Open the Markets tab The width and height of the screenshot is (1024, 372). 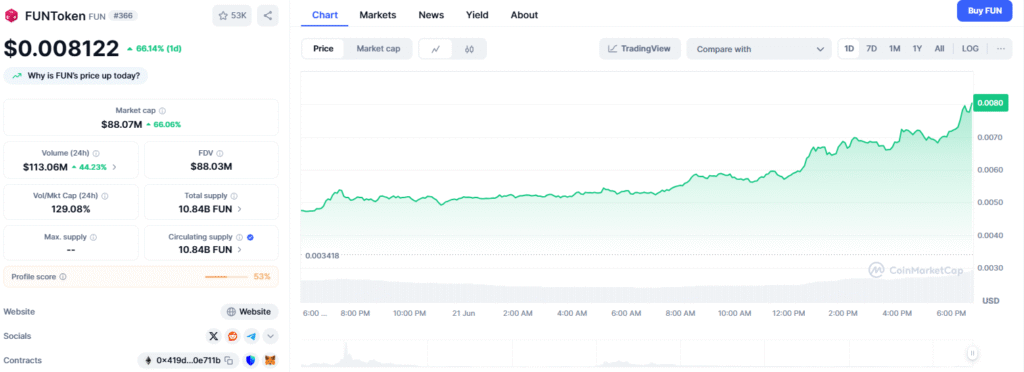377,15
